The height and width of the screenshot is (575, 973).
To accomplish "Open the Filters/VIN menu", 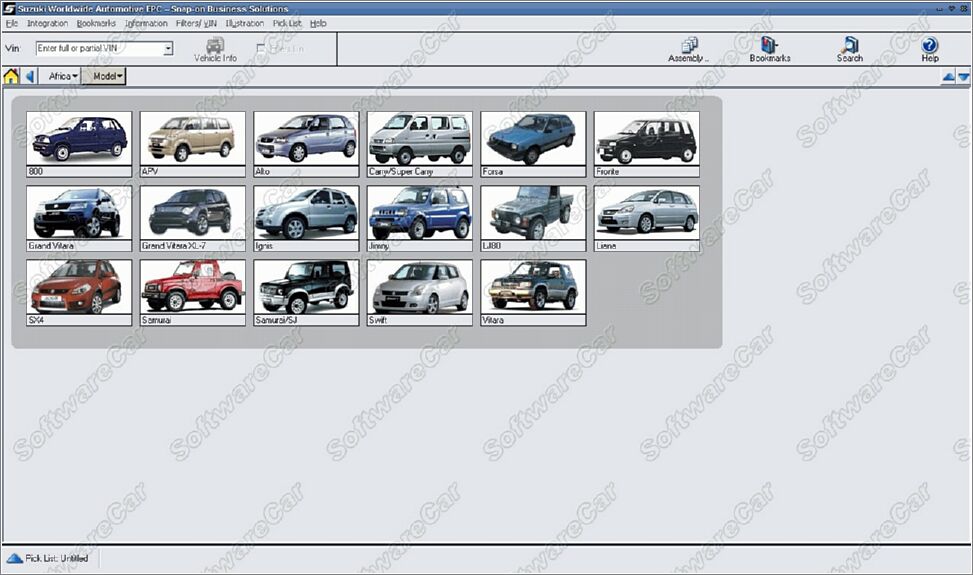I will point(196,23).
